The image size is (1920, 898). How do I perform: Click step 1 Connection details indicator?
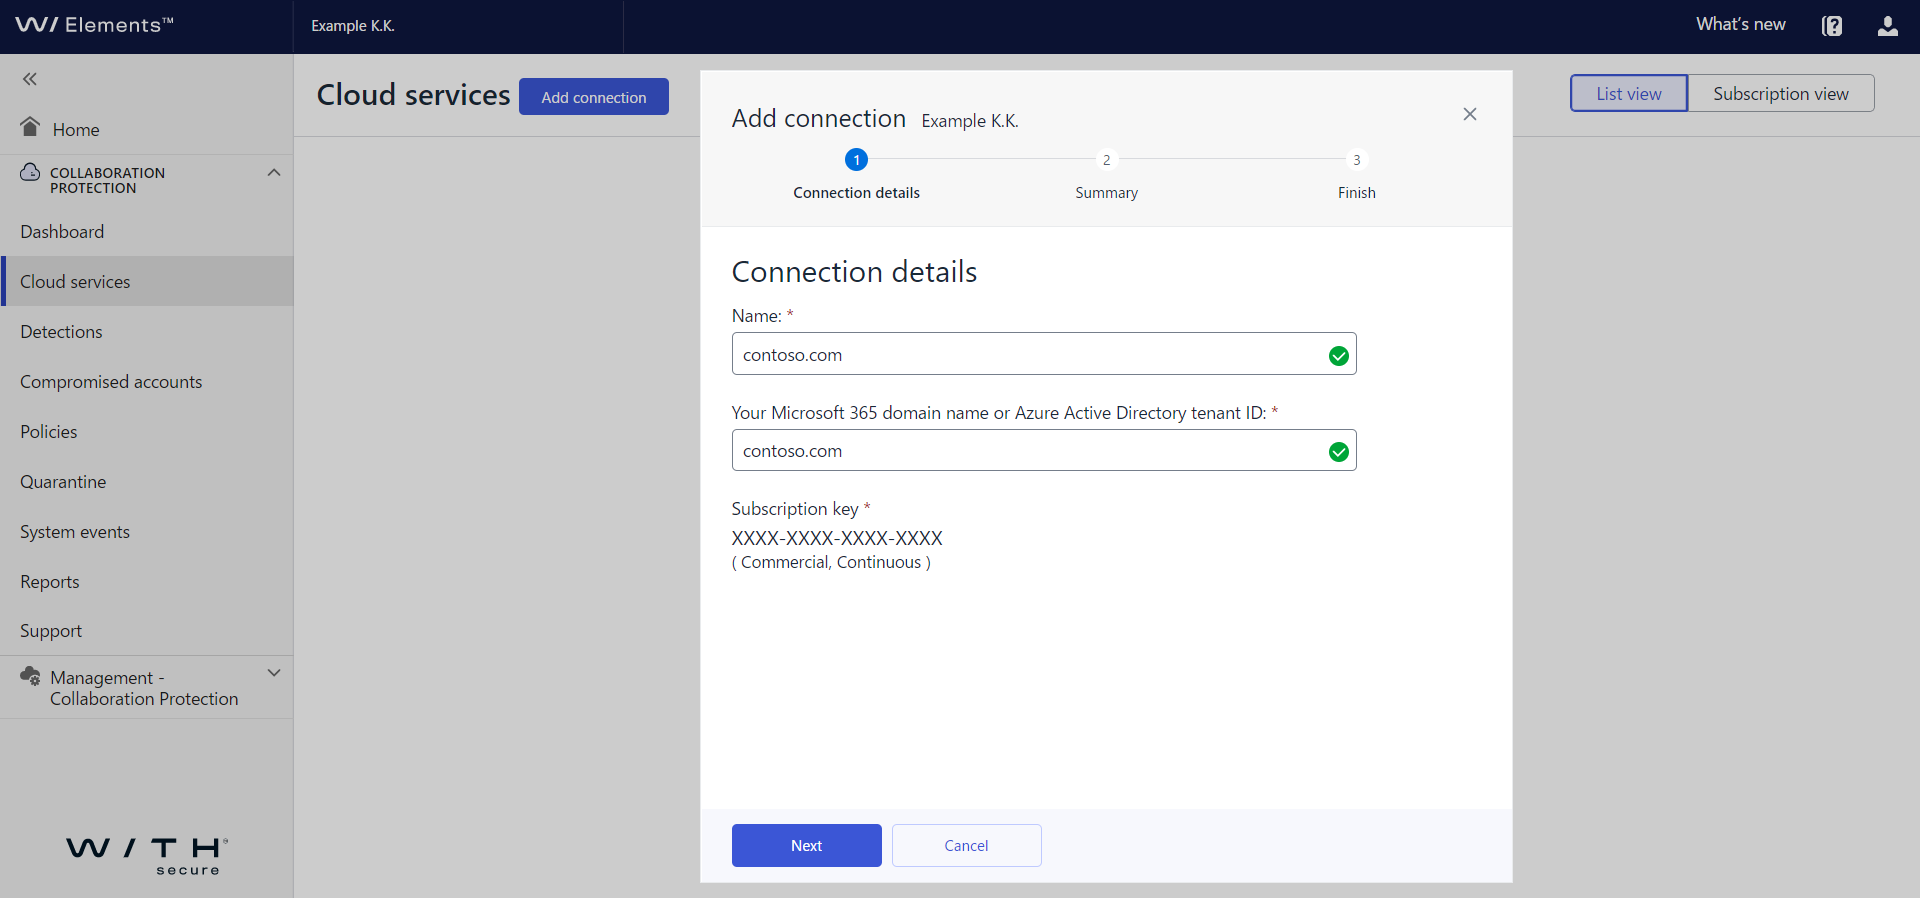856,160
